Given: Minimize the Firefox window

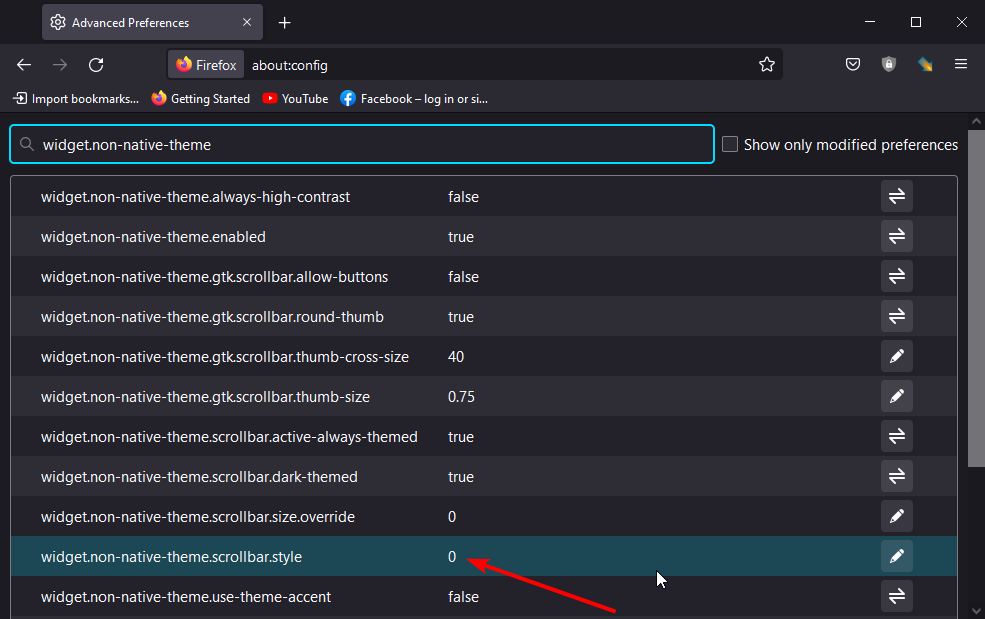Looking at the screenshot, I should click(x=870, y=22).
